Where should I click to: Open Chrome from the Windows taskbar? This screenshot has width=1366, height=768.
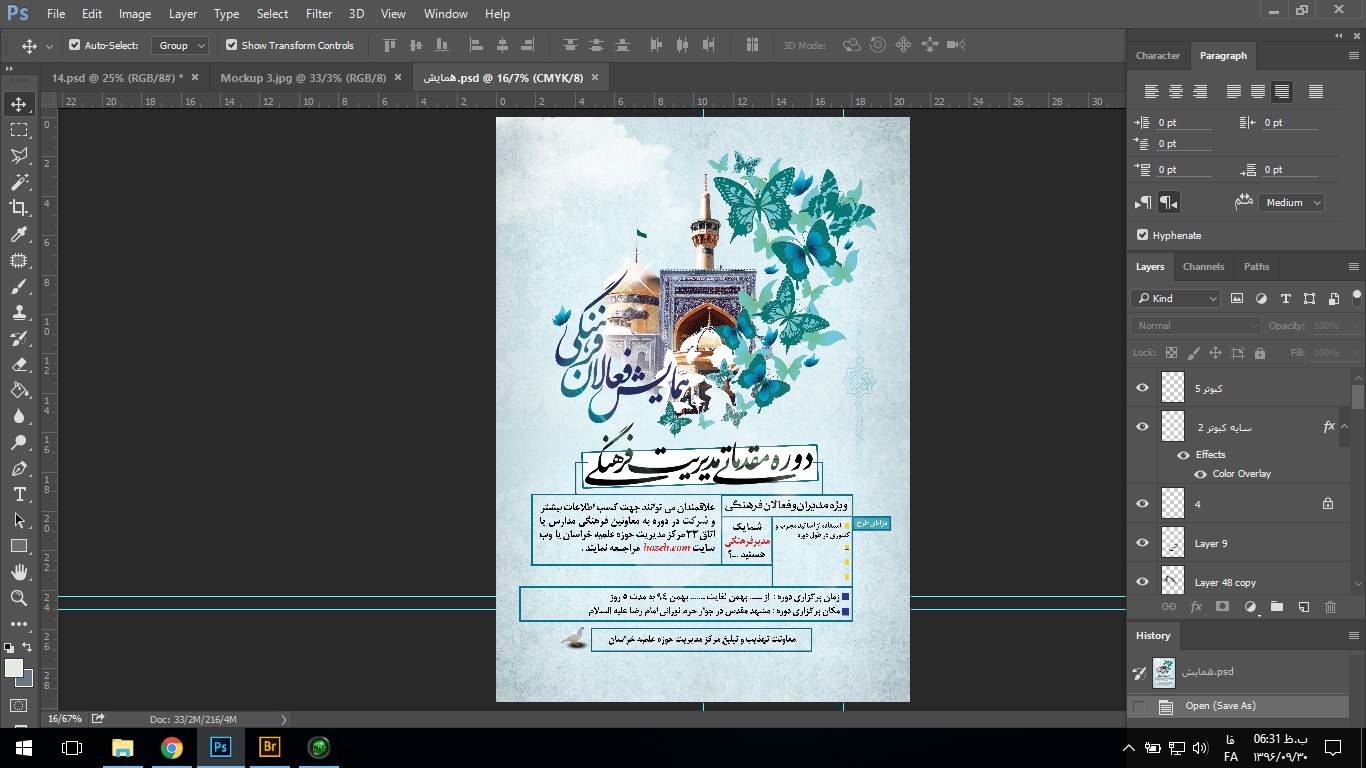click(172, 747)
